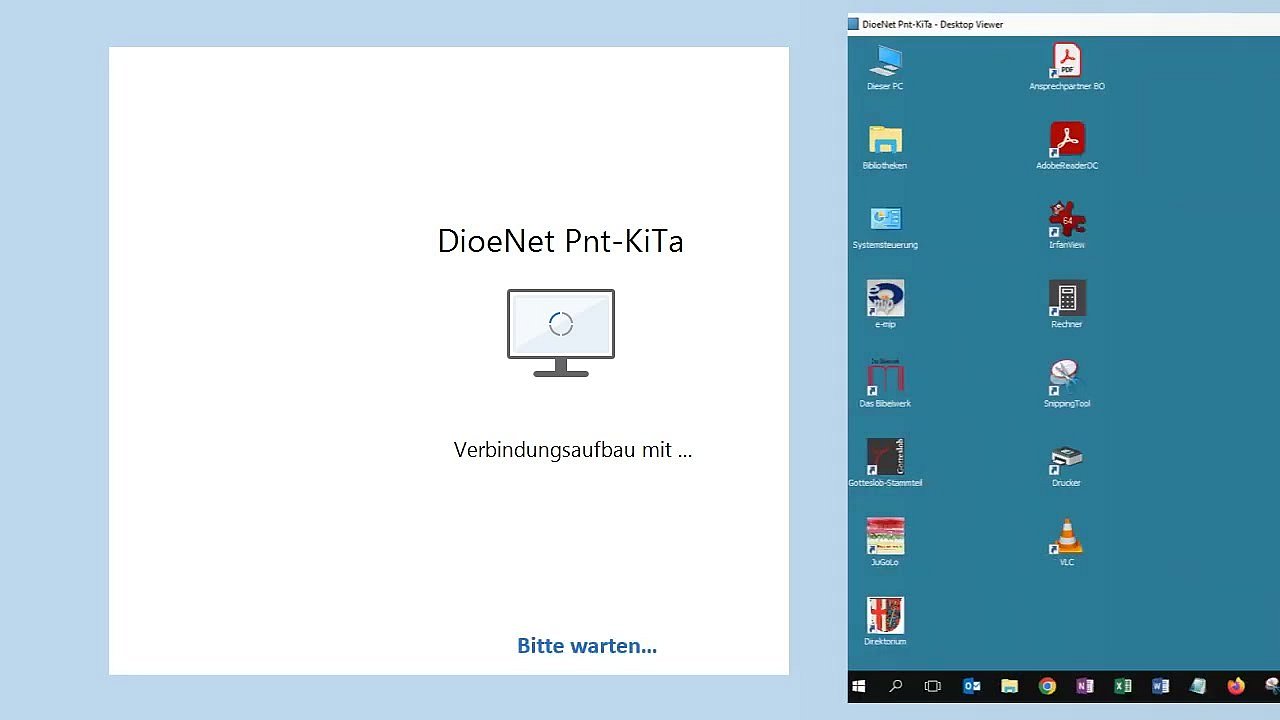Viewport: 1280px width, 720px height.
Task: Launch AdobeReaderDC from the desktop
Action: point(1067,141)
